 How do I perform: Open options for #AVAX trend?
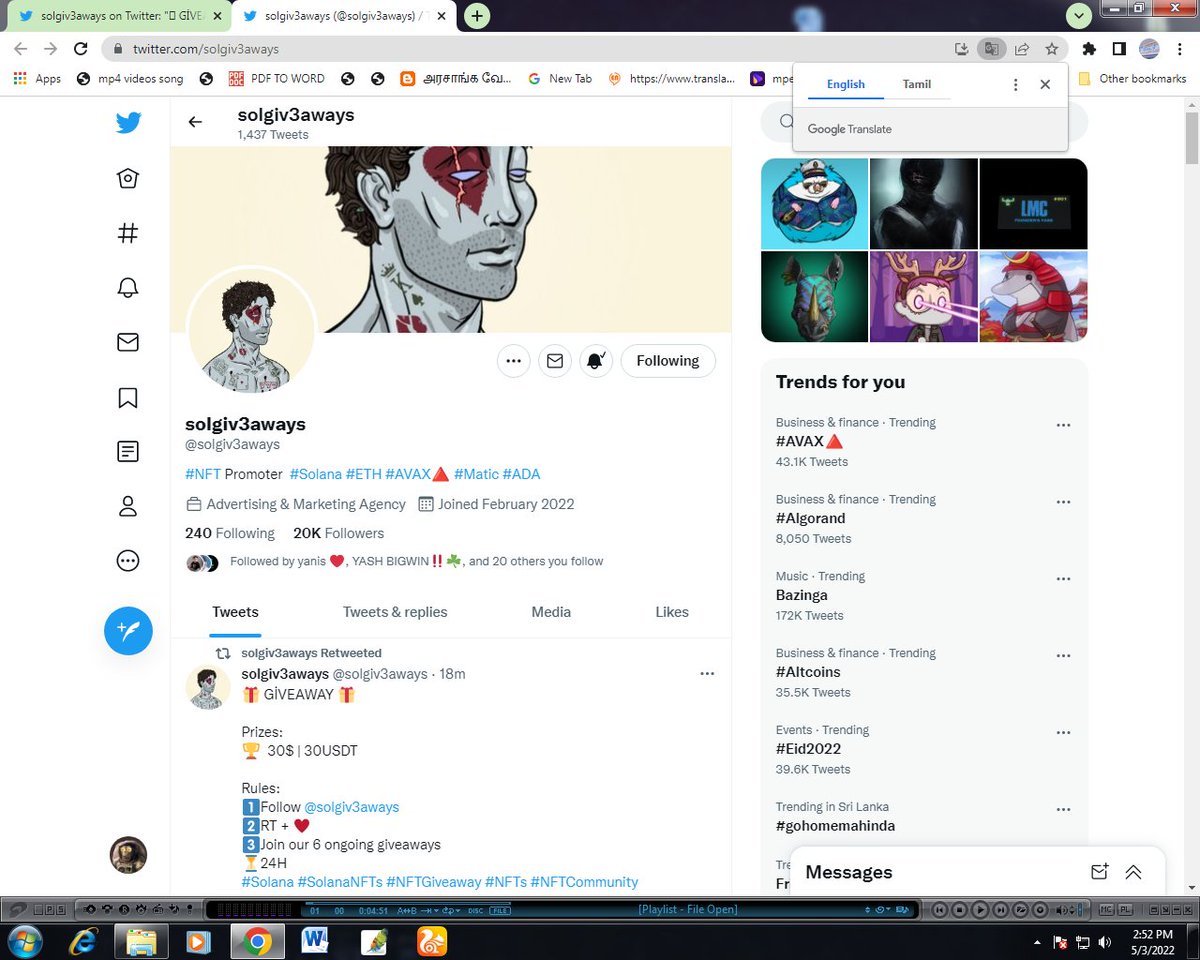click(x=1063, y=425)
